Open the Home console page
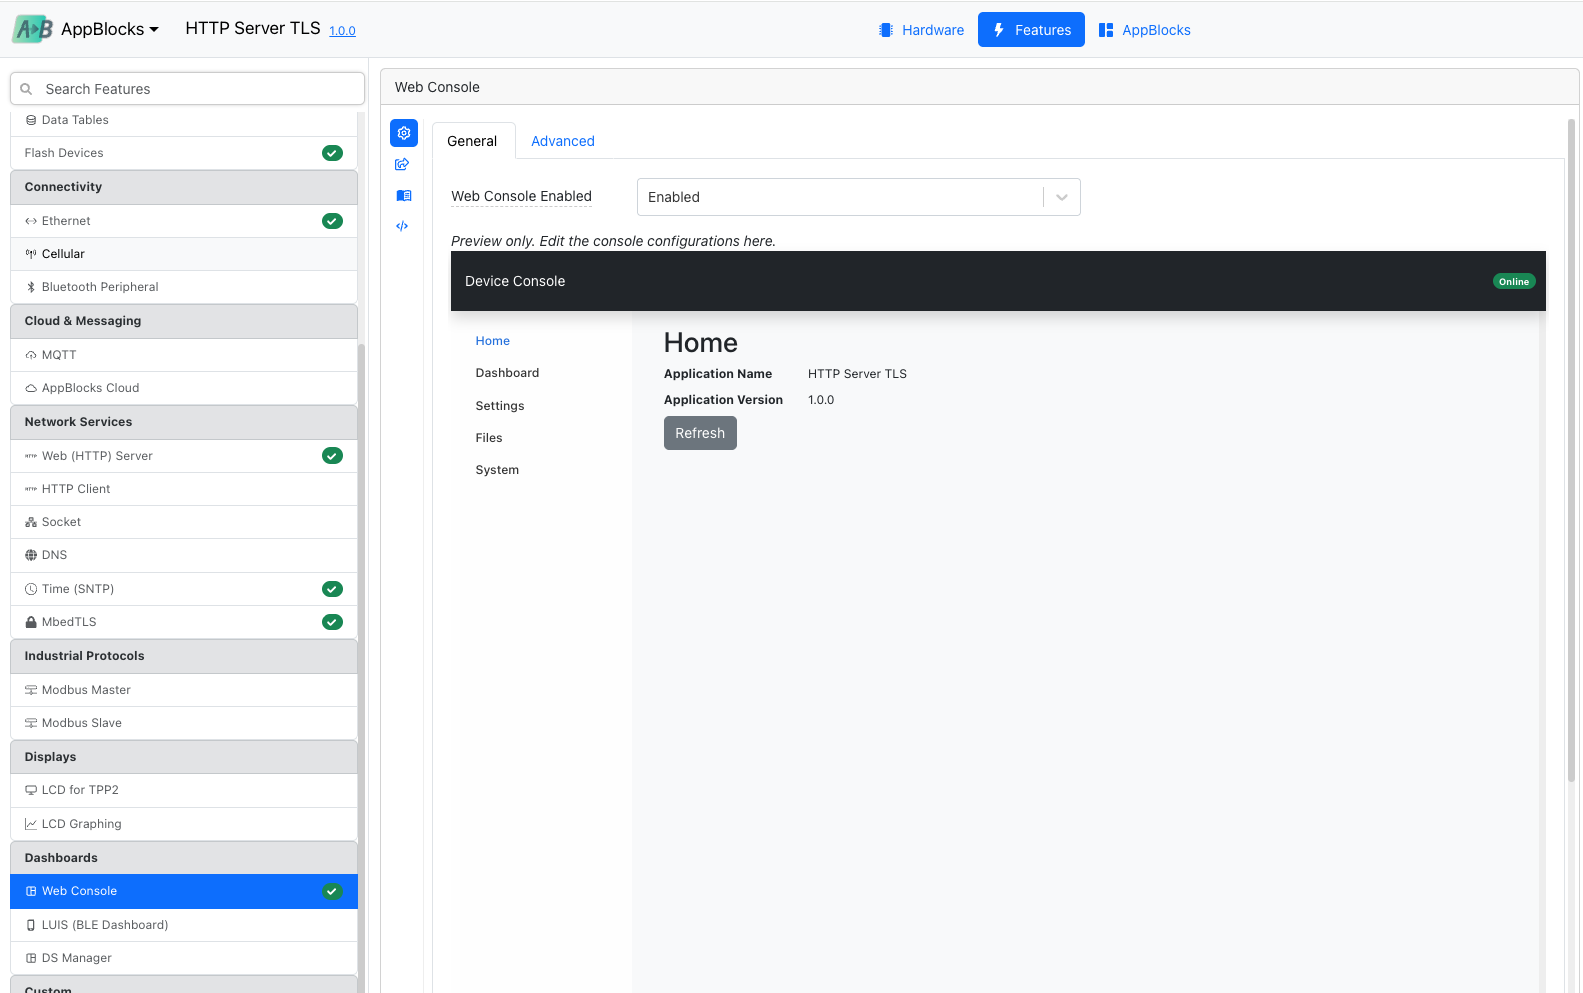The width and height of the screenshot is (1583, 993). pos(493,341)
